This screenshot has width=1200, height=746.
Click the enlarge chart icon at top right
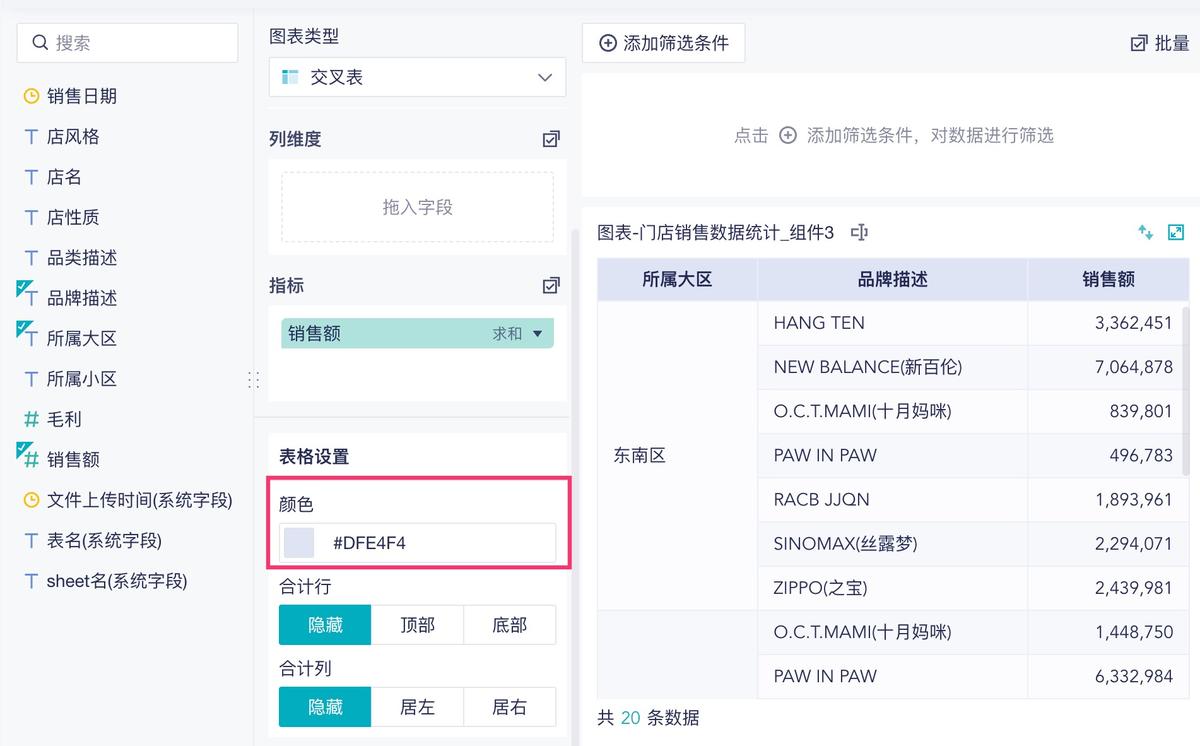1176,231
